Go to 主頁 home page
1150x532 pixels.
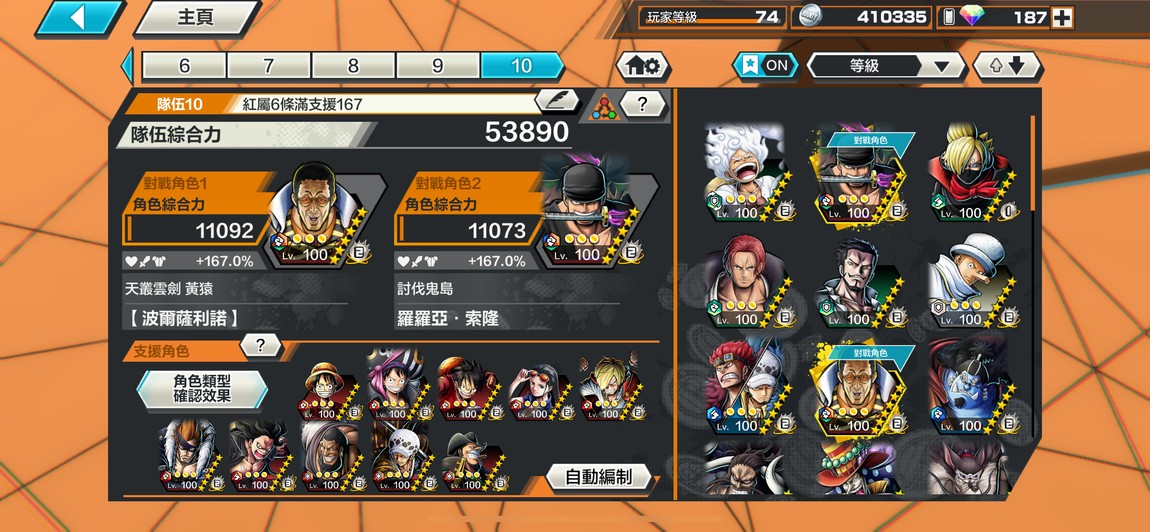[x=197, y=18]
